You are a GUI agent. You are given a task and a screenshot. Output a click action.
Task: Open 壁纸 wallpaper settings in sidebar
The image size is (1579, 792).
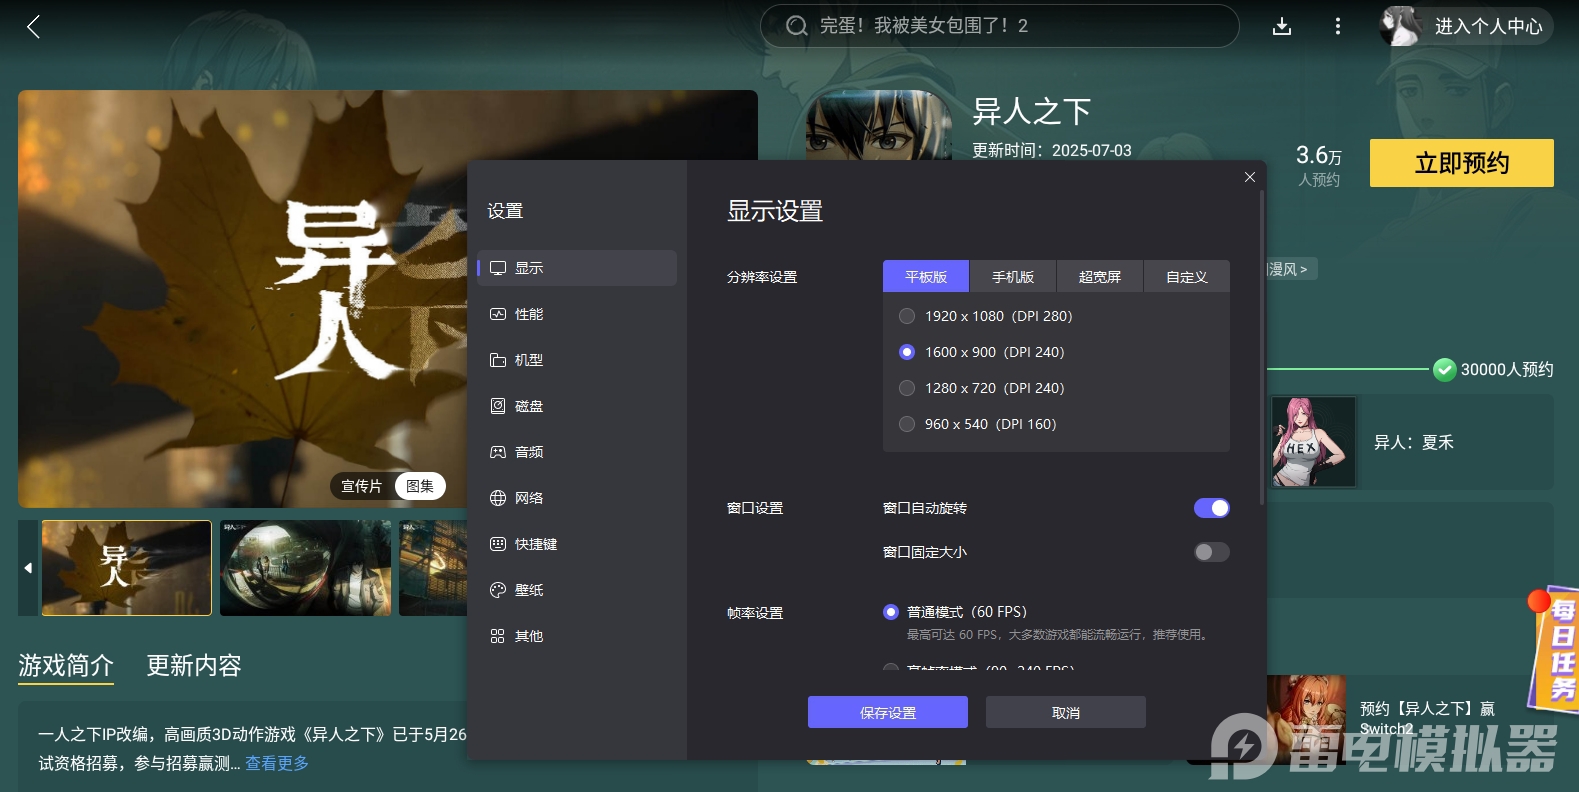pyautogui.click(x=577, y=590)
